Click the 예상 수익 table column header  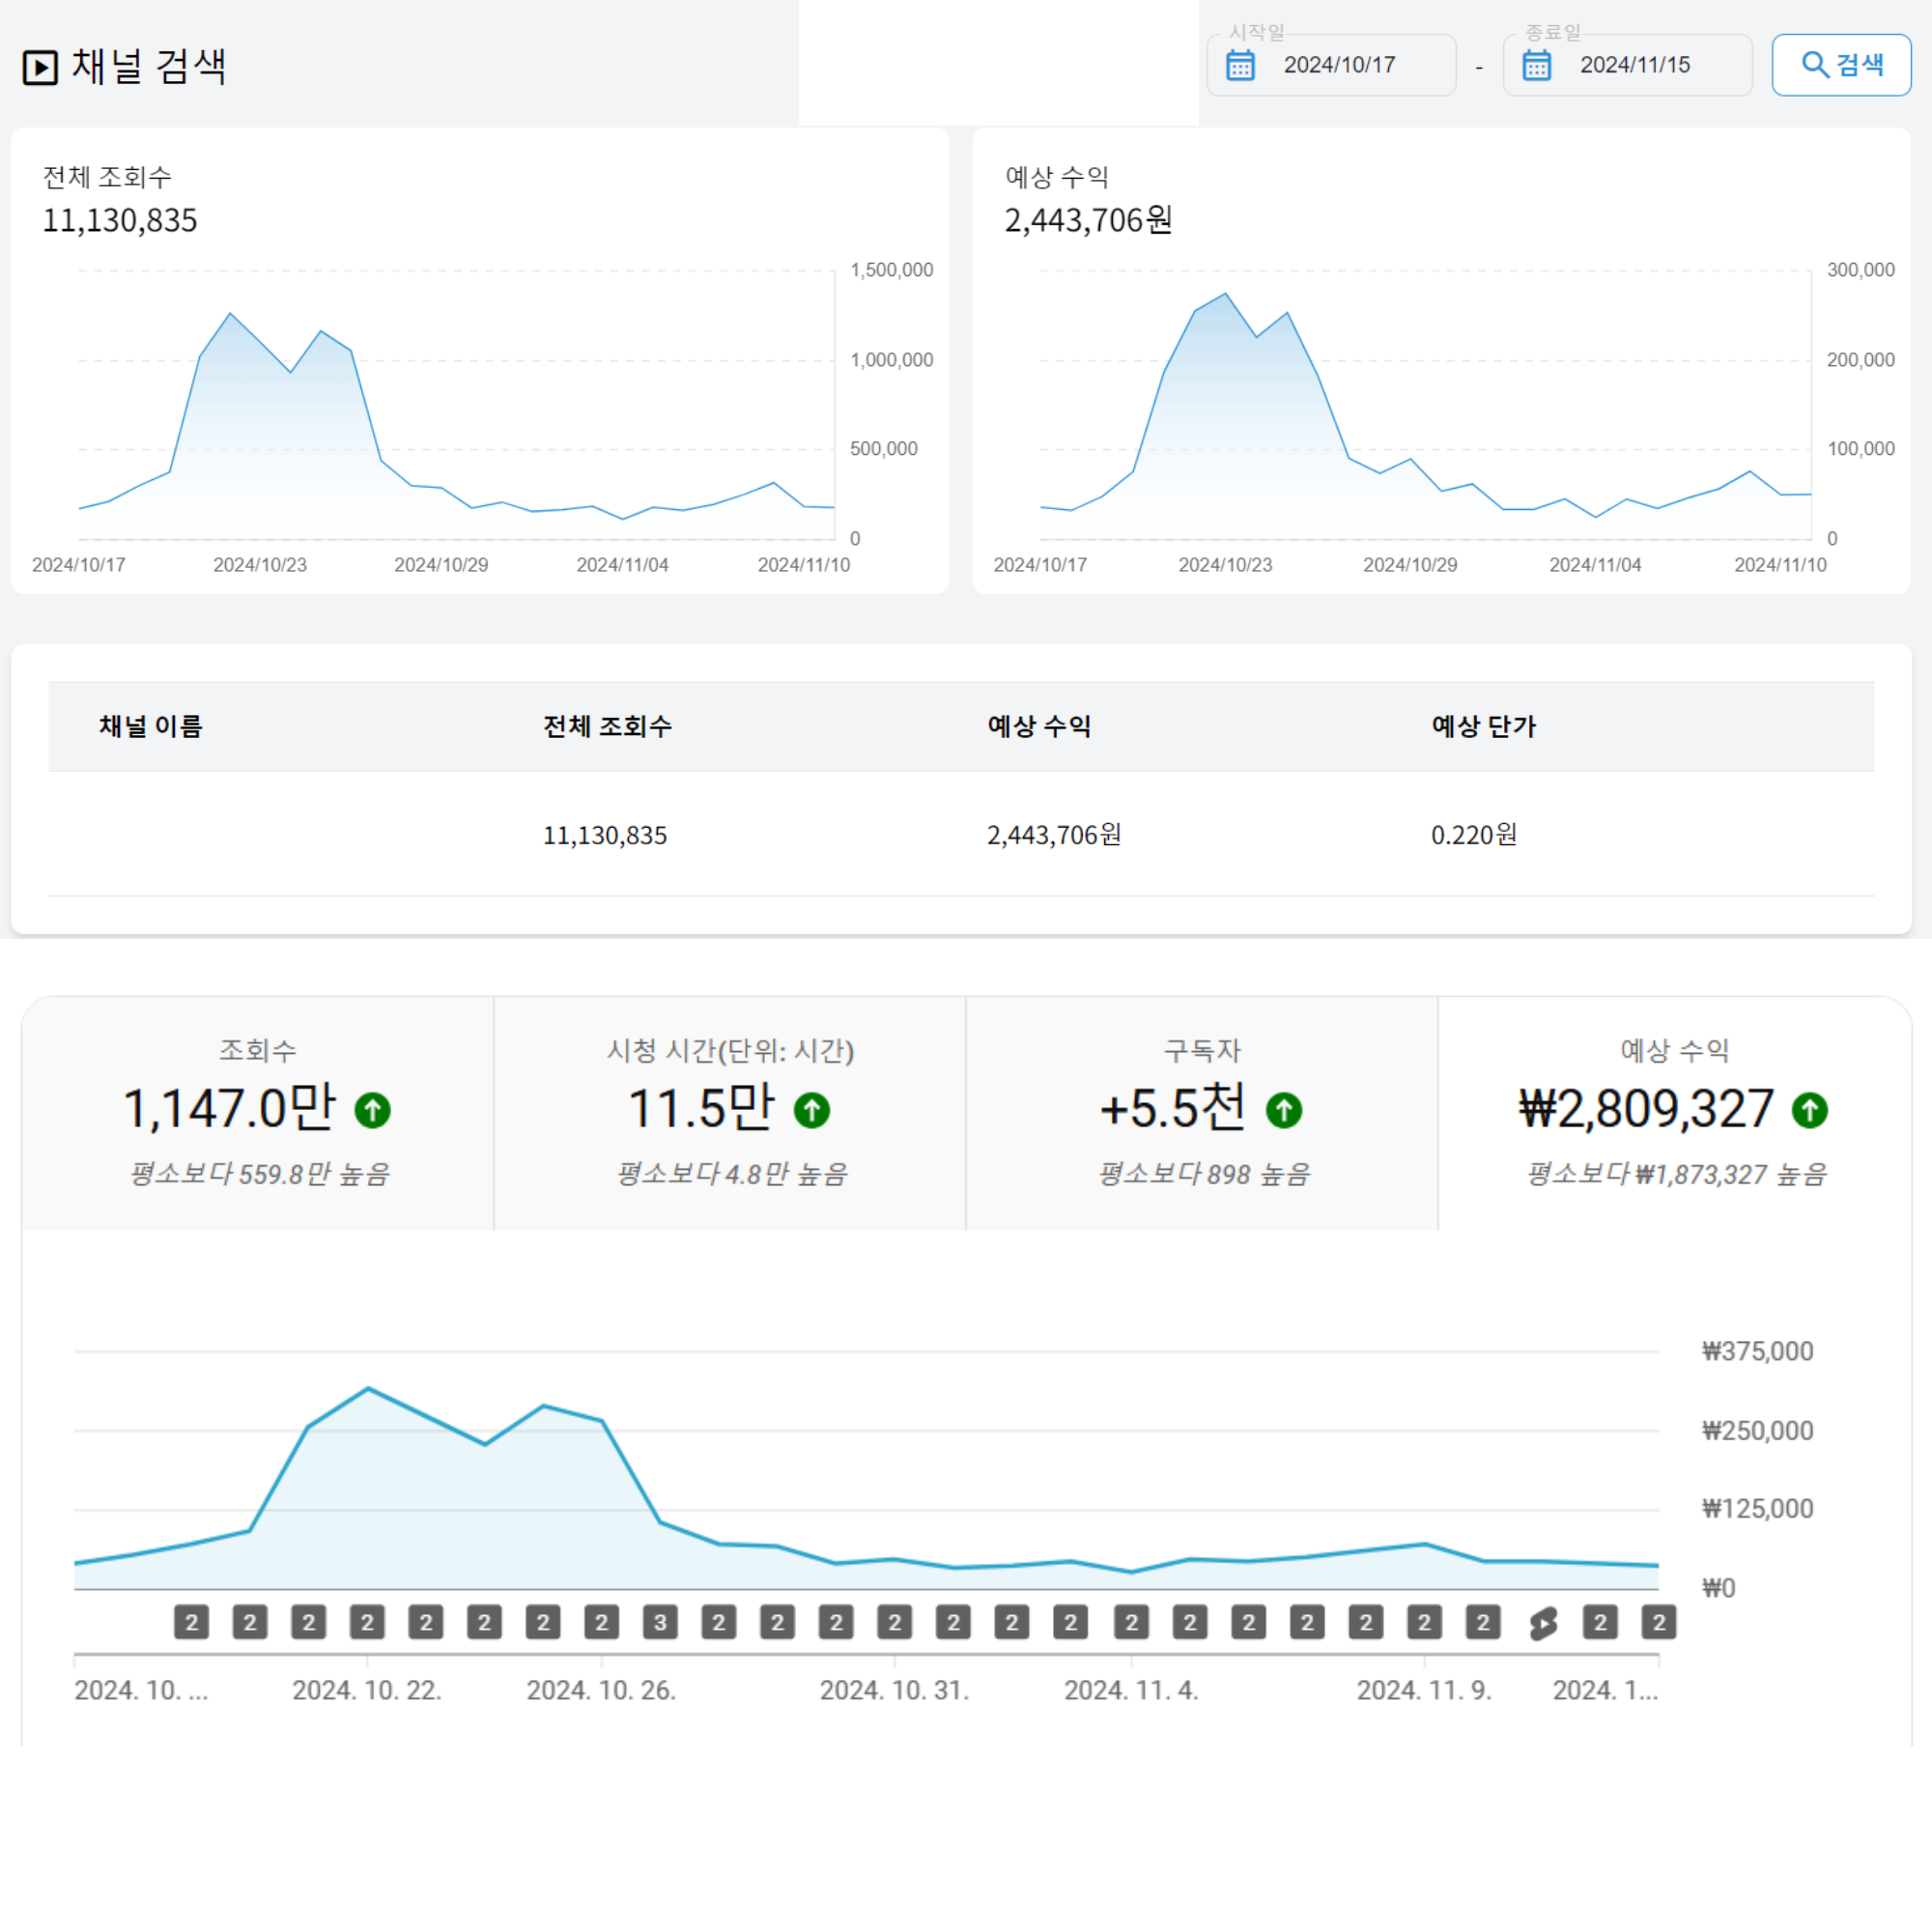[x=1040, y=727]
